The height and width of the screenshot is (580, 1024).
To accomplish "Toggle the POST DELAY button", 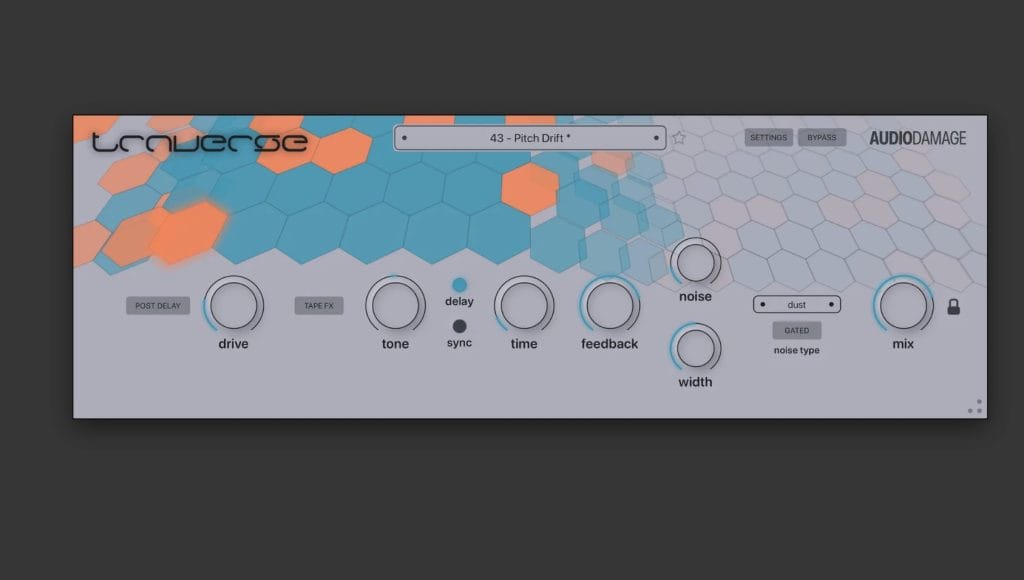I will tap(158, 306).
